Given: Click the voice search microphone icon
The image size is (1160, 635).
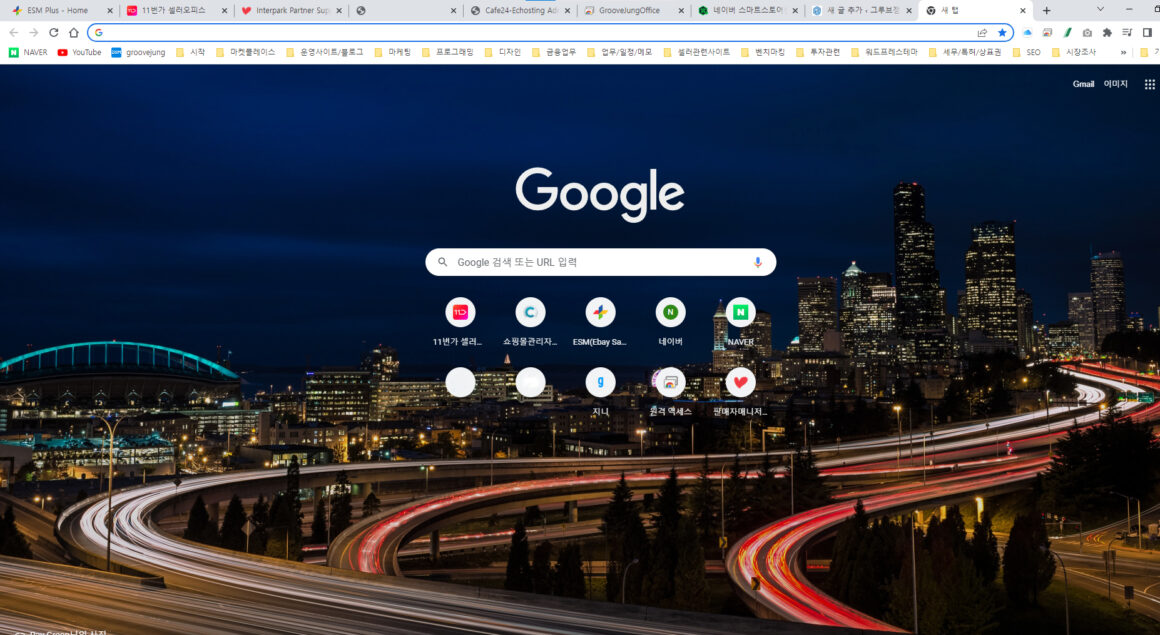Looking at the screenshot, I should point(757,262).
